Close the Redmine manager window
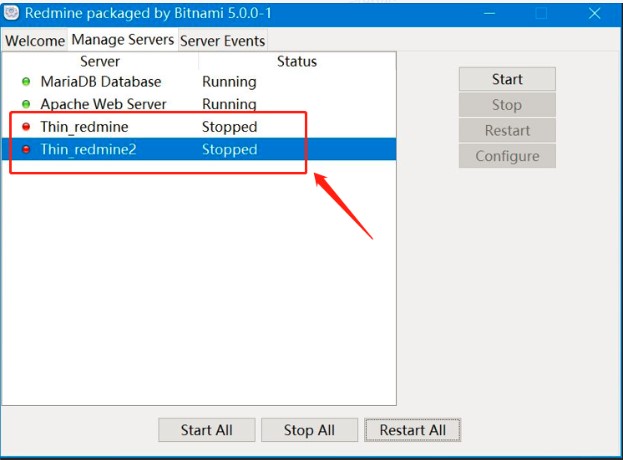 click(594, 14)
